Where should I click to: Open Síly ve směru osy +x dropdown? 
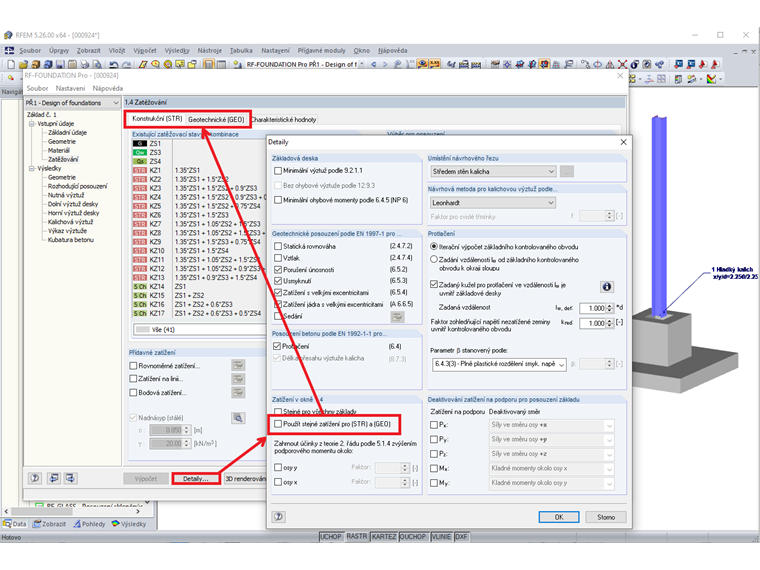click(x=552, y=425)
